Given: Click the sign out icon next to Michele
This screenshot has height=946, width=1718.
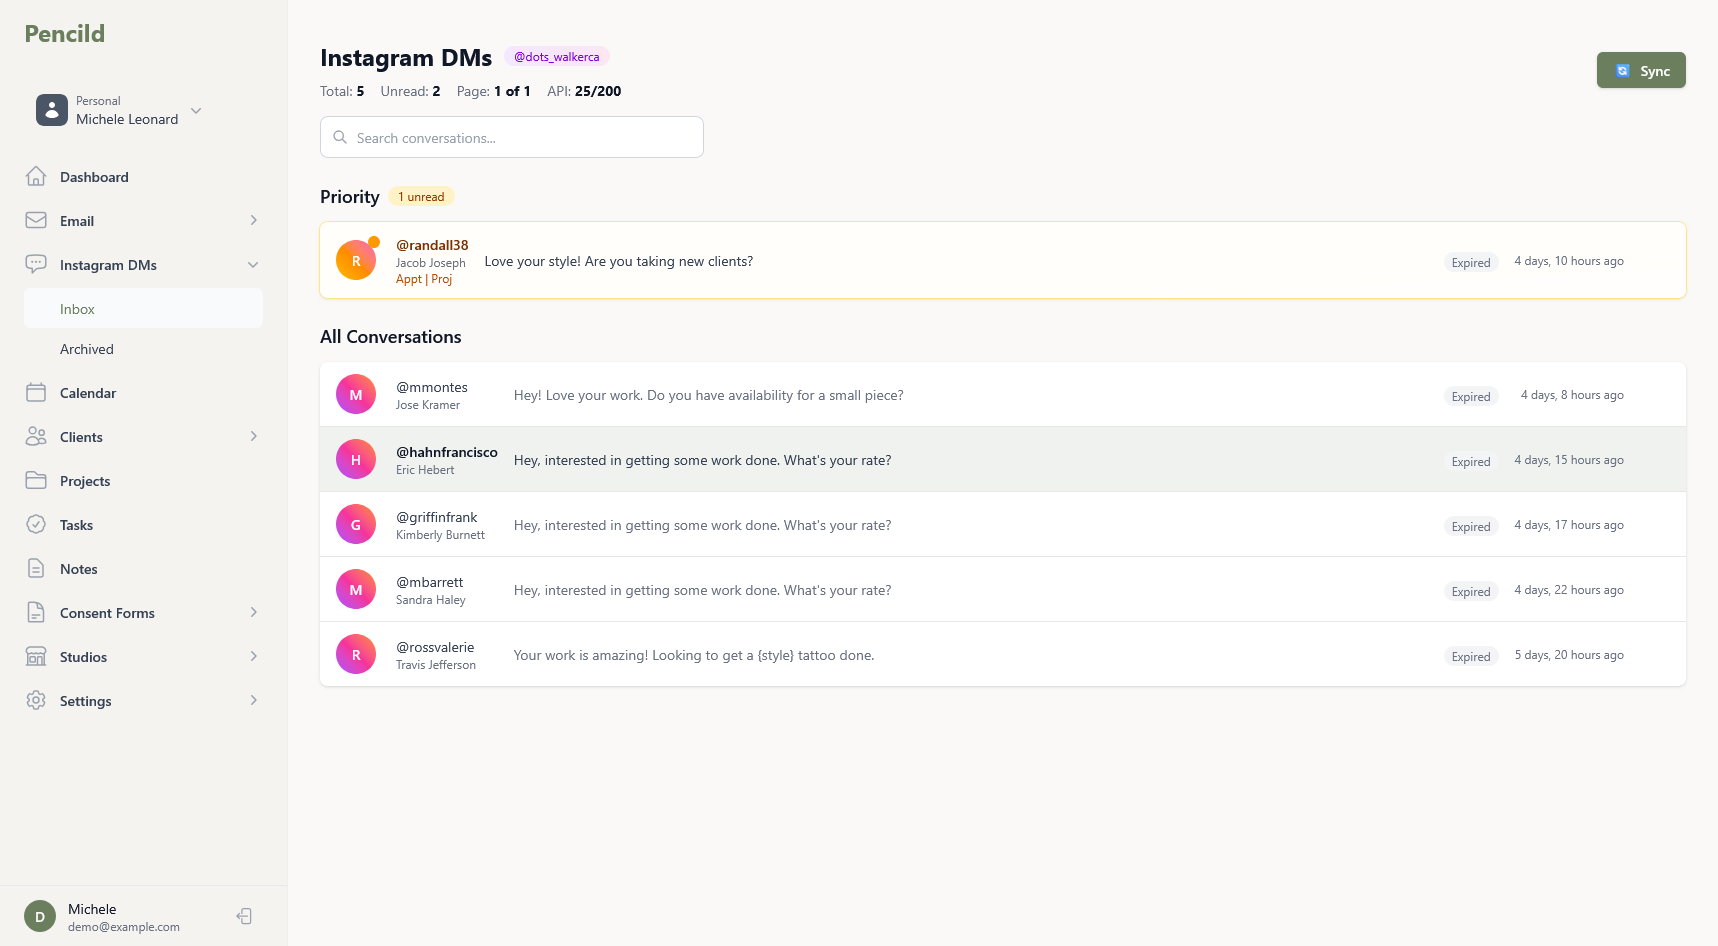Looking at the screenshot, I should point(243,915).
